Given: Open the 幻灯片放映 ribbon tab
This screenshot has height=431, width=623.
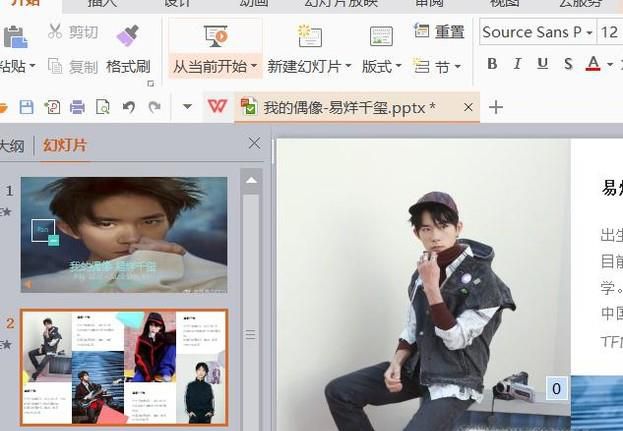Looking at the screenshot, I should [x=341, y=2].
